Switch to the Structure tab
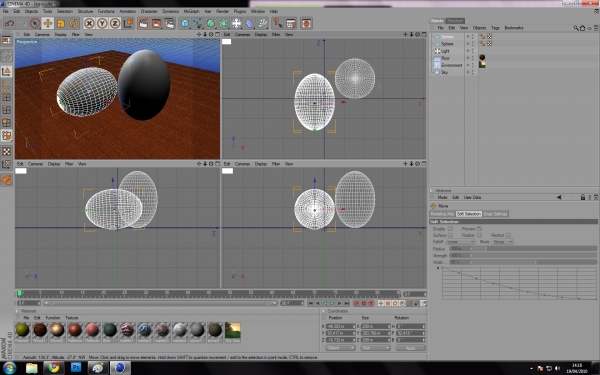This screenshot has height=375, width=600. [x=455, y=21]
